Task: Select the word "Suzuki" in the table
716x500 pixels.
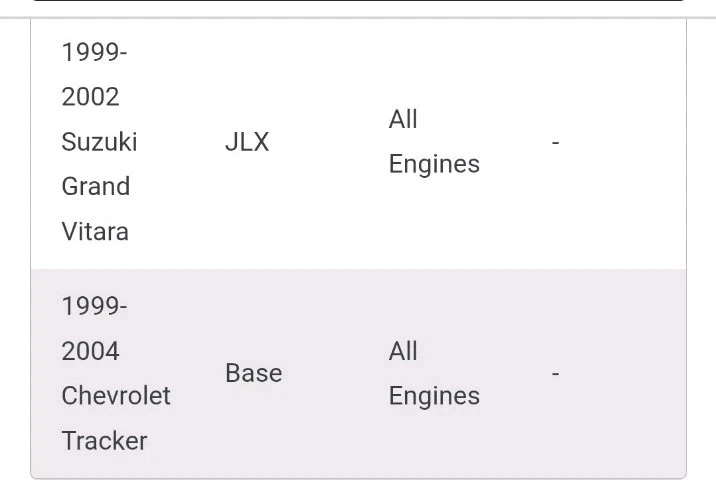Action: [99, 142]
